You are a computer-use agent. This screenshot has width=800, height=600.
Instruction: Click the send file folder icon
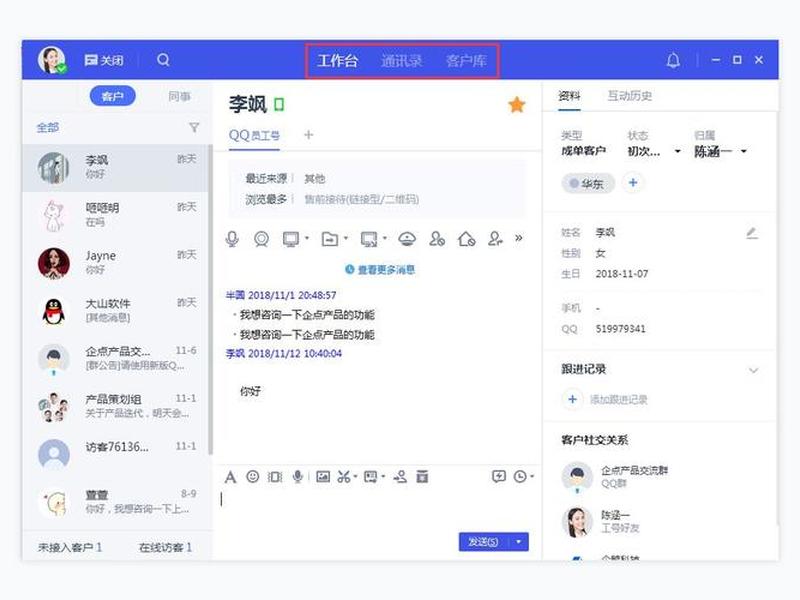click(x=330, y=239)
